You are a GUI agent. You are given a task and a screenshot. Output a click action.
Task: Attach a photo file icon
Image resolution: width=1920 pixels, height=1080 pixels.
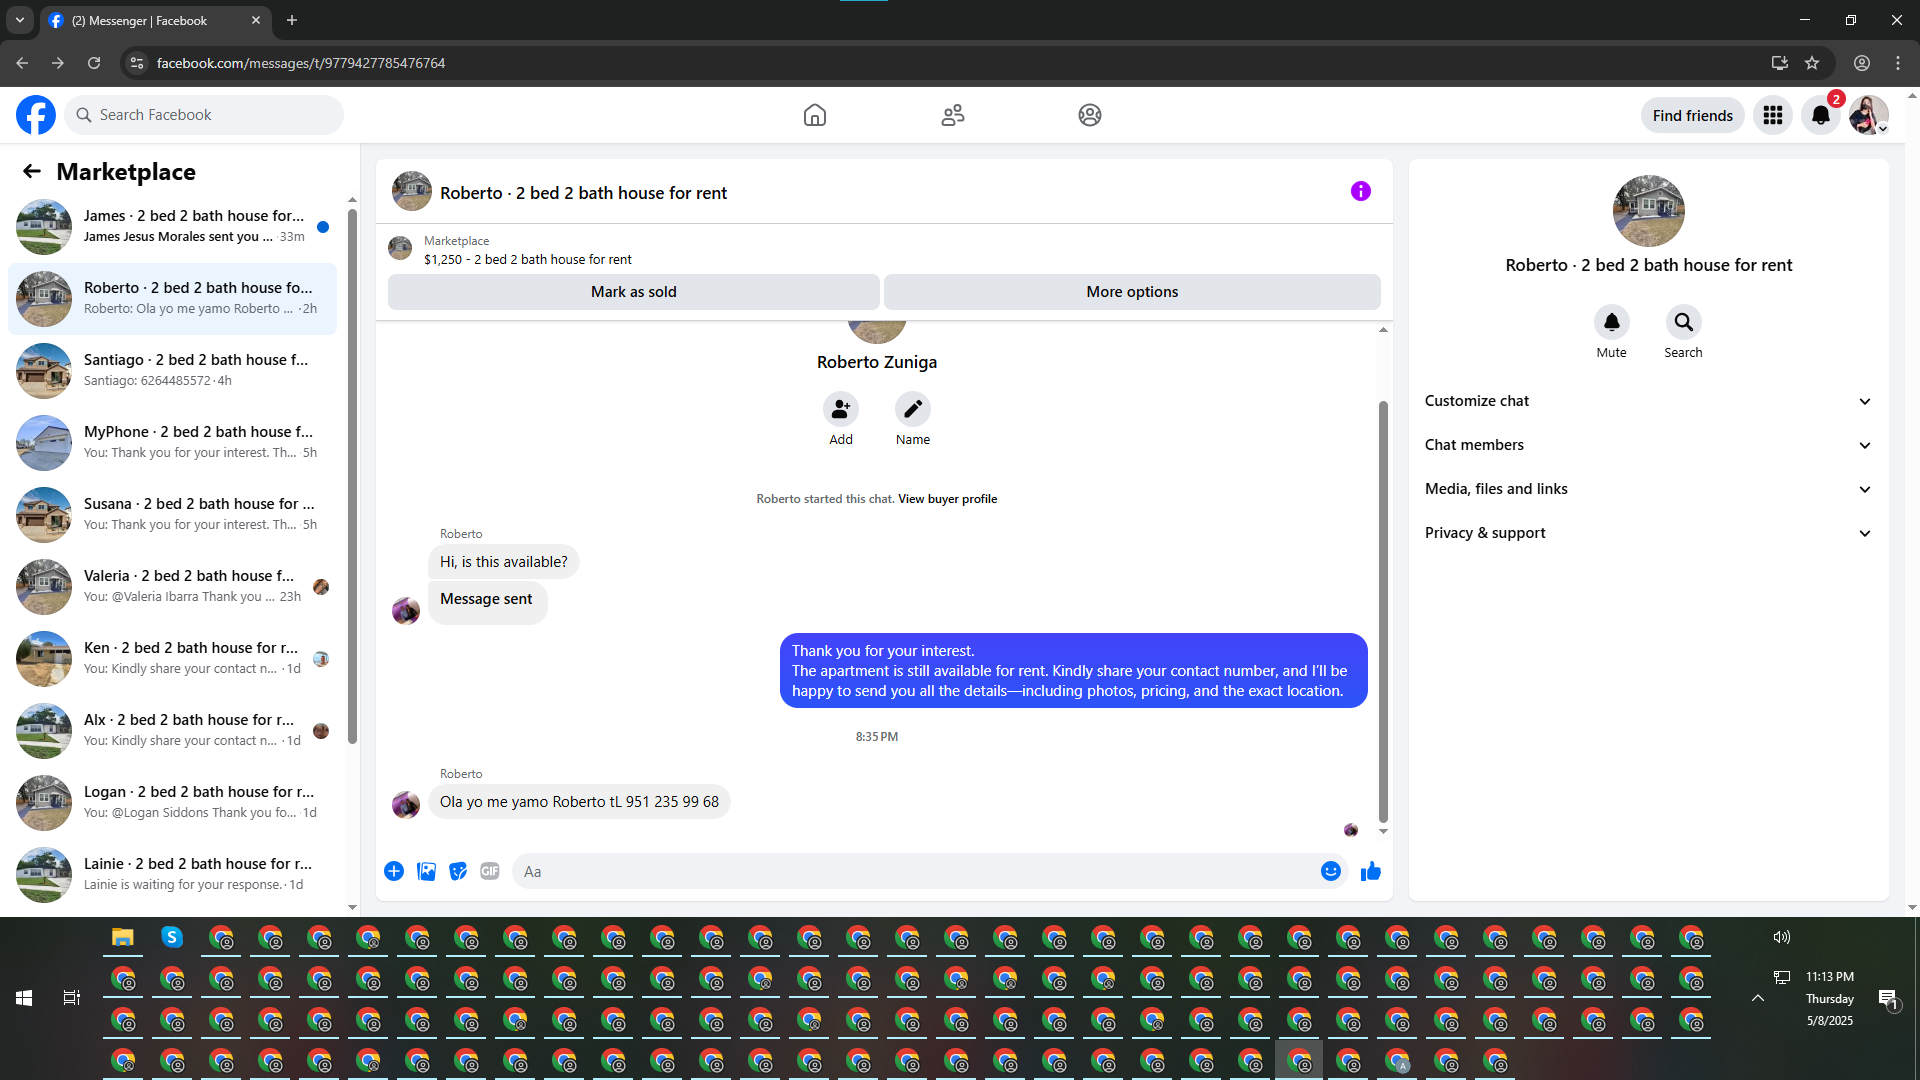426,871
